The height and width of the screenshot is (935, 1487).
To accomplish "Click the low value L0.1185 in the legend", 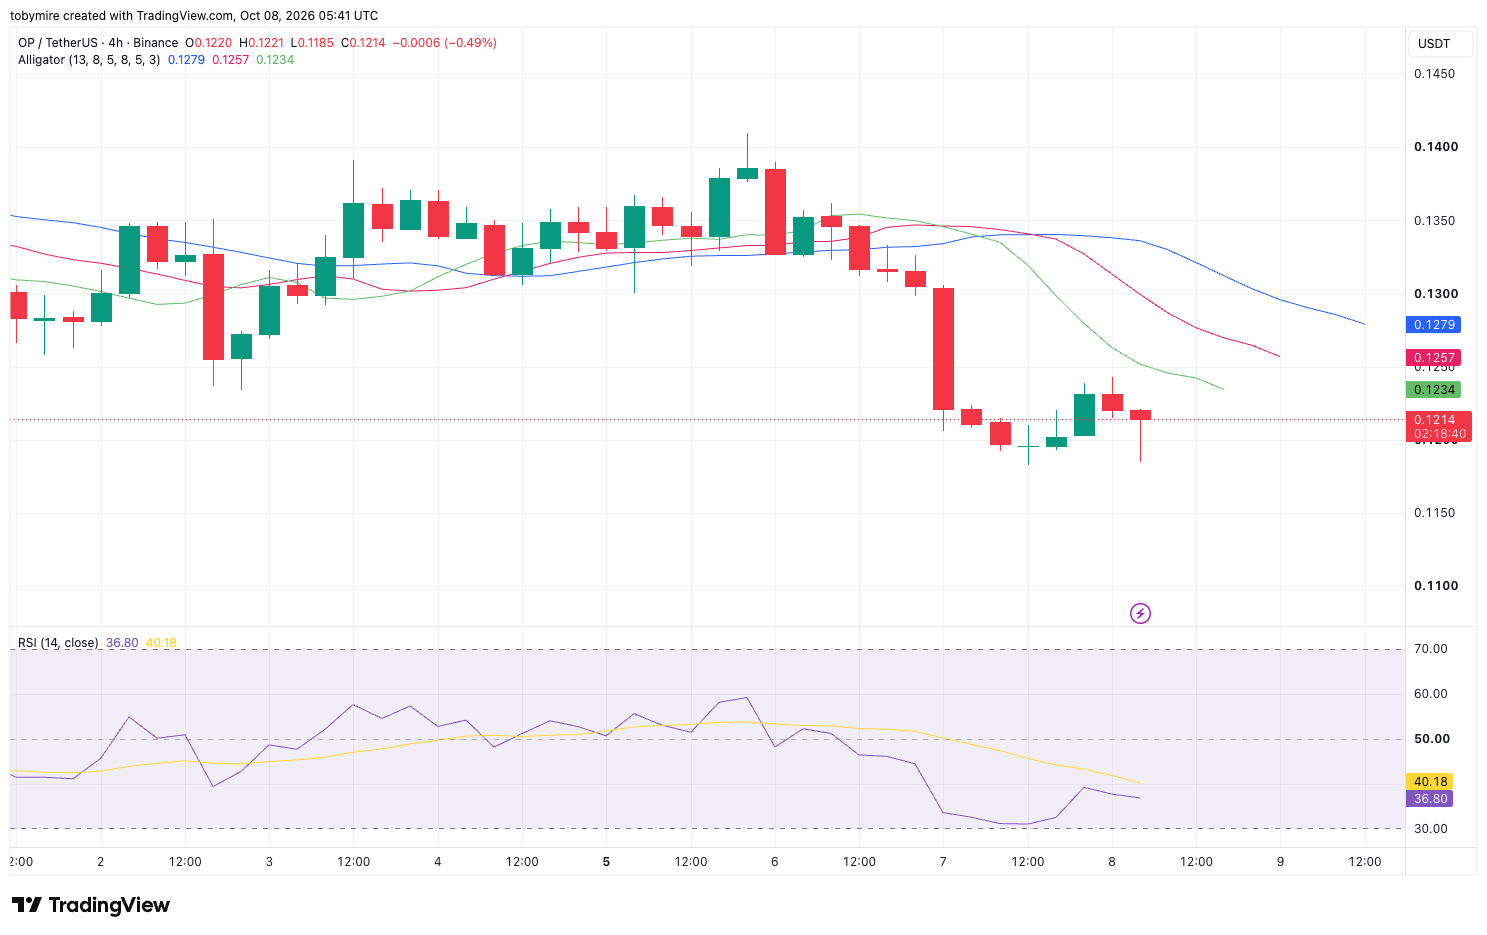I will tap(311, 43).
